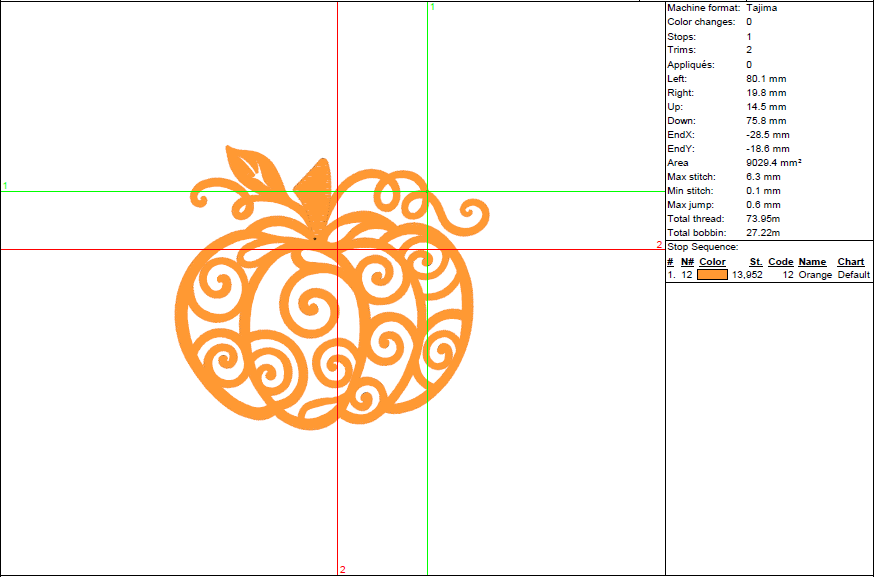The image size is (874, 577).
Task: Click the small black start point dot
Action: coord(315,239)
